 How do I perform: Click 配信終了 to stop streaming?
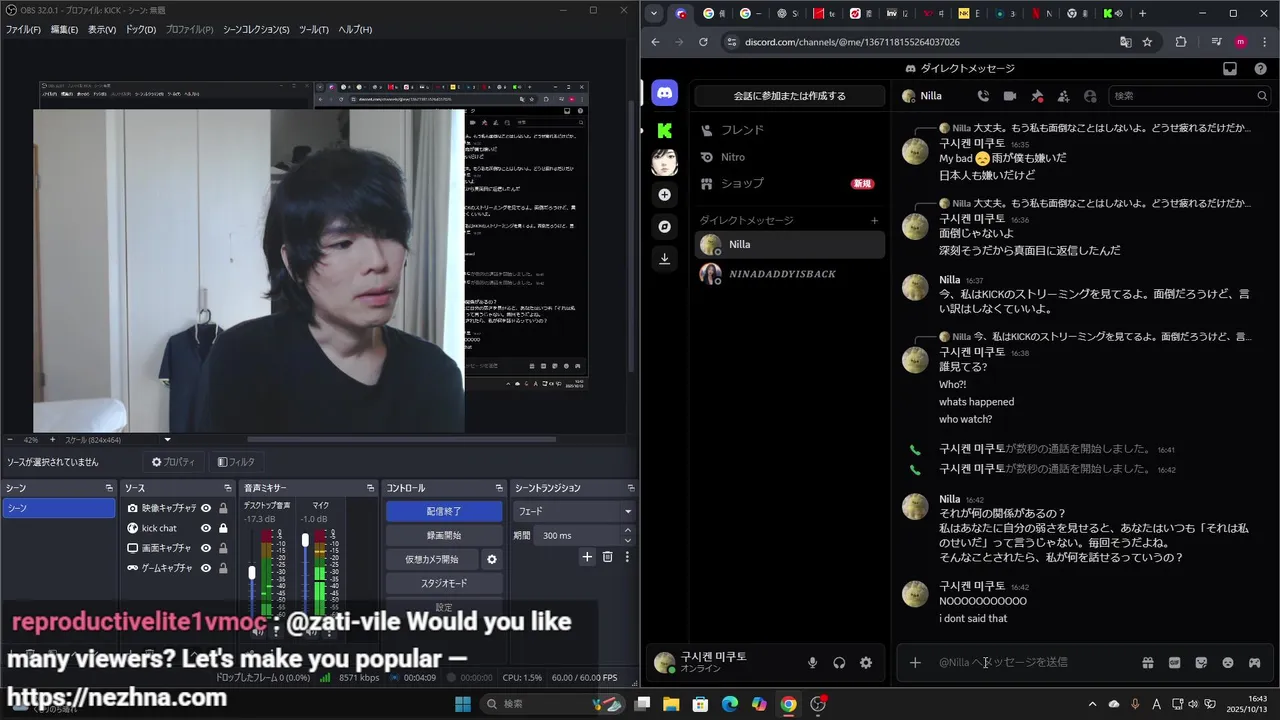click(x=444, y=511)
